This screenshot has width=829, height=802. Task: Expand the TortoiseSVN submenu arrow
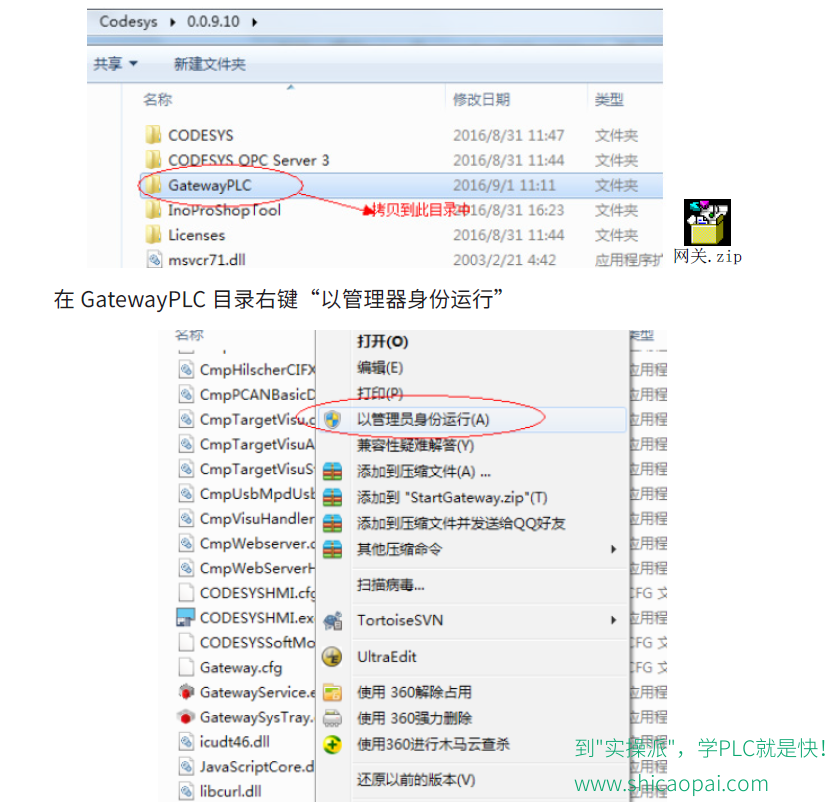(613, 620)
